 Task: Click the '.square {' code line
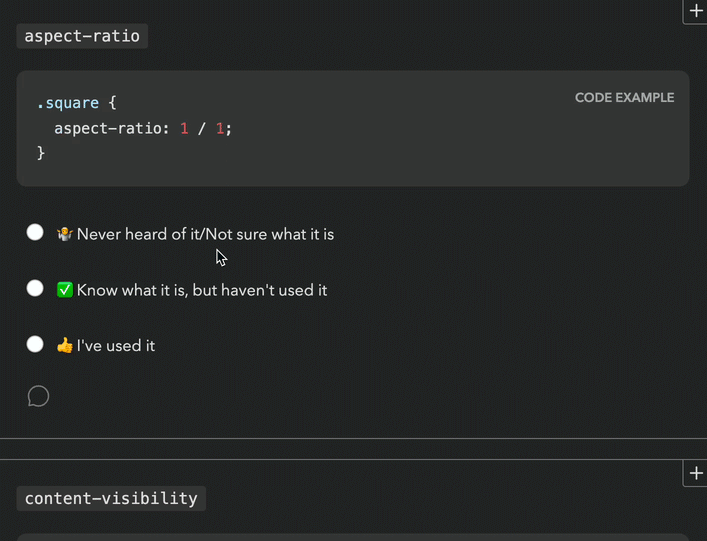point(77,103)
